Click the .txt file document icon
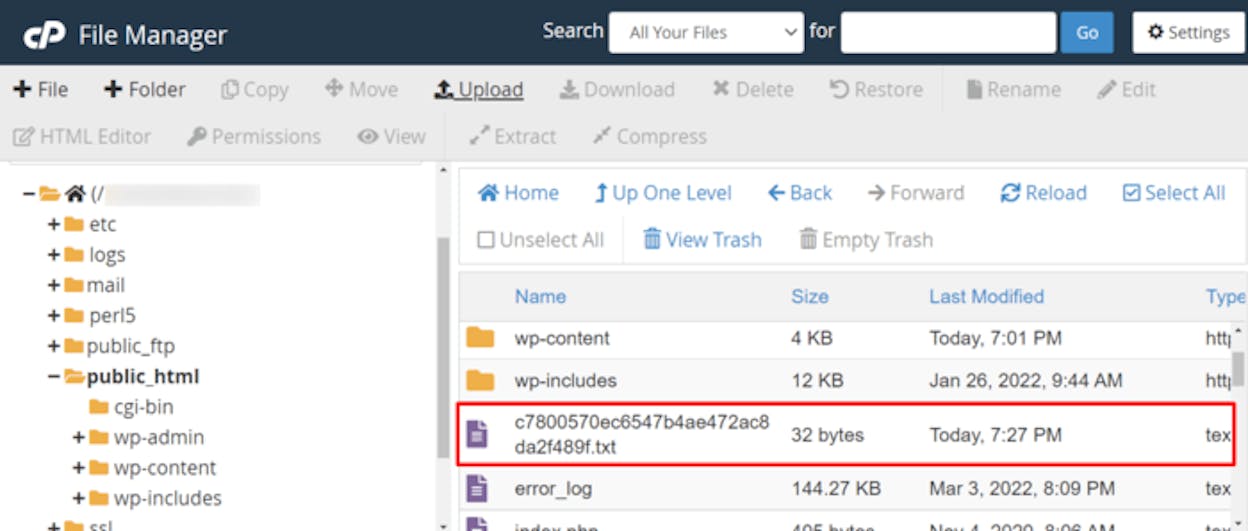 click(478, 434)
